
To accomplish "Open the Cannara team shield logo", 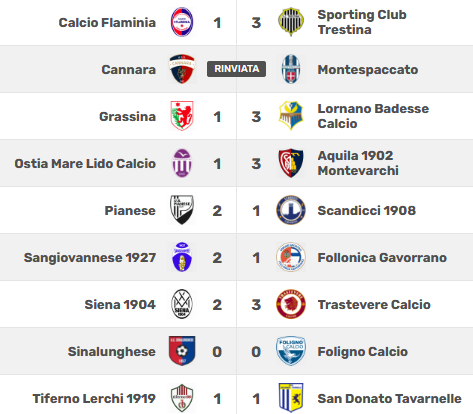I will click(x=182, y=69).
